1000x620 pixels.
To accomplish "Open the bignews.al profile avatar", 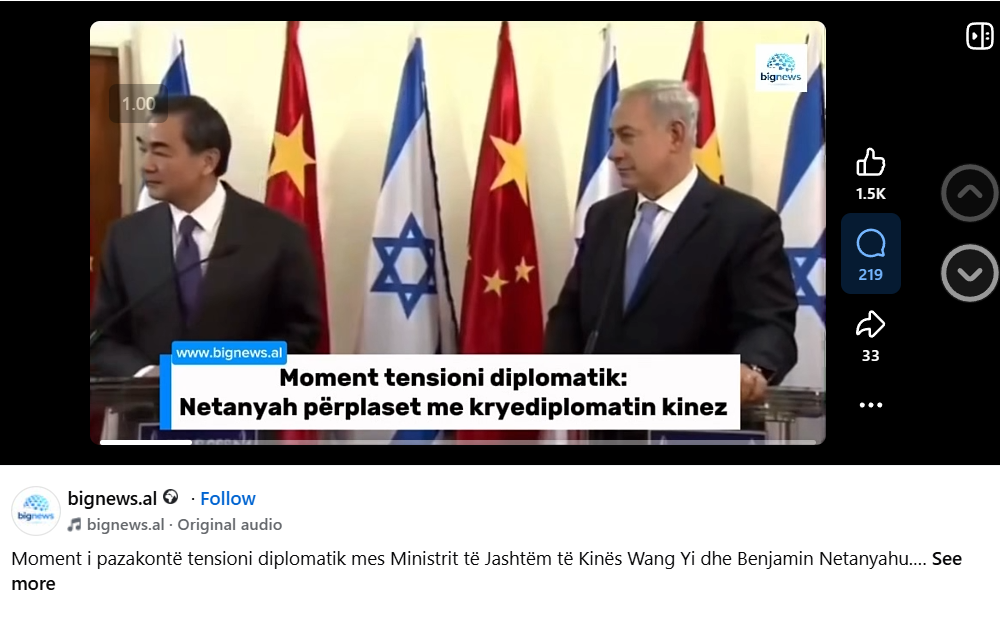I will pyautogui.click(x=36, y=510).
